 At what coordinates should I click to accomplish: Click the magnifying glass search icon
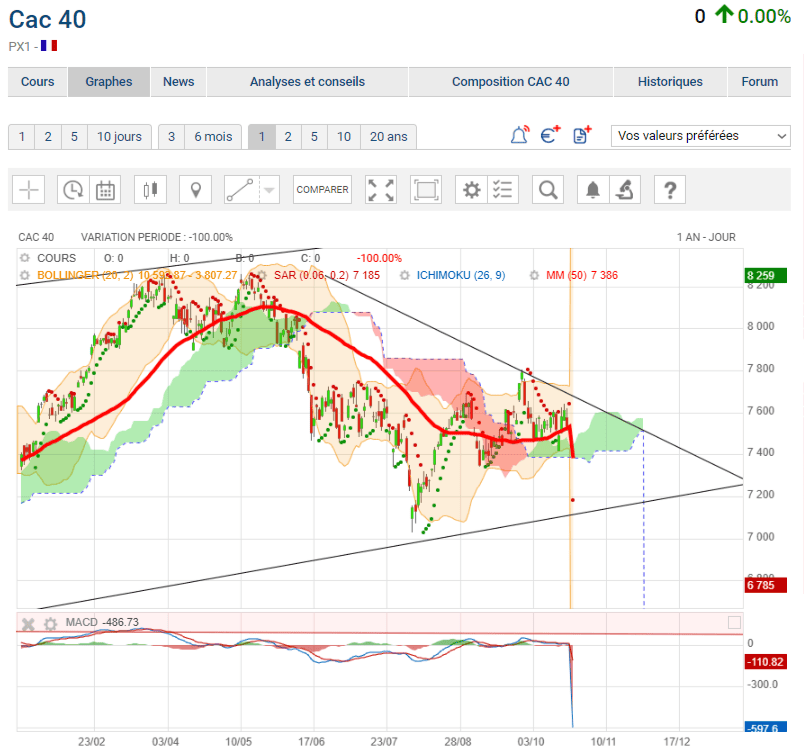coord(548,190)
